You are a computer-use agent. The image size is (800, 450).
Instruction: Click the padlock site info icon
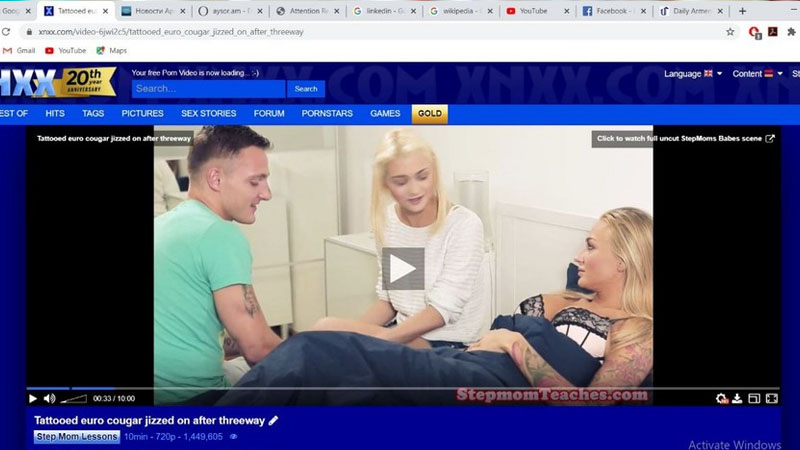tap(29, 32)
